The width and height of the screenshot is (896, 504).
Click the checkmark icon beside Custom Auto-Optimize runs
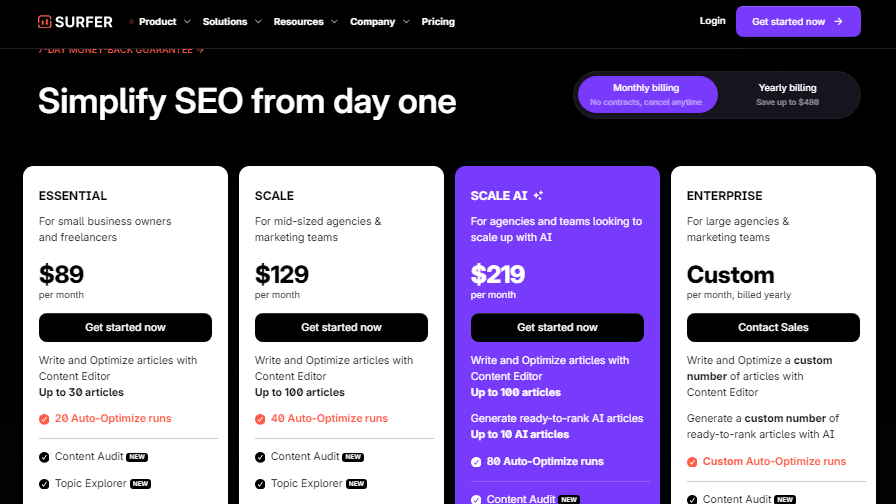692,462
